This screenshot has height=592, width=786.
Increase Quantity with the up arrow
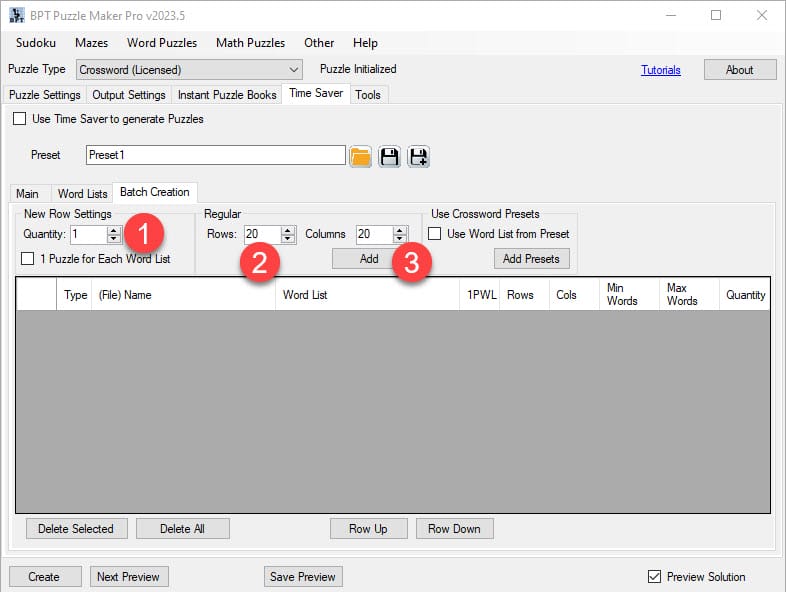tap(114, 230)
